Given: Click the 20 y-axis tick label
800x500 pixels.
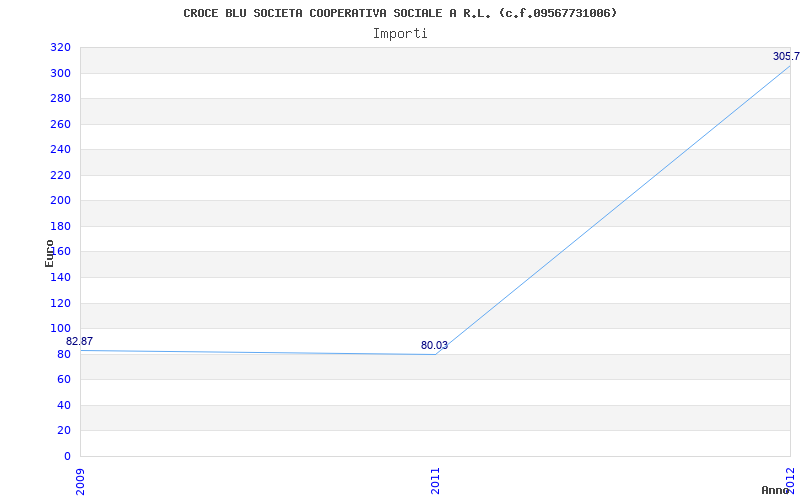Looking at the screenshot, I should pos(64,431).
